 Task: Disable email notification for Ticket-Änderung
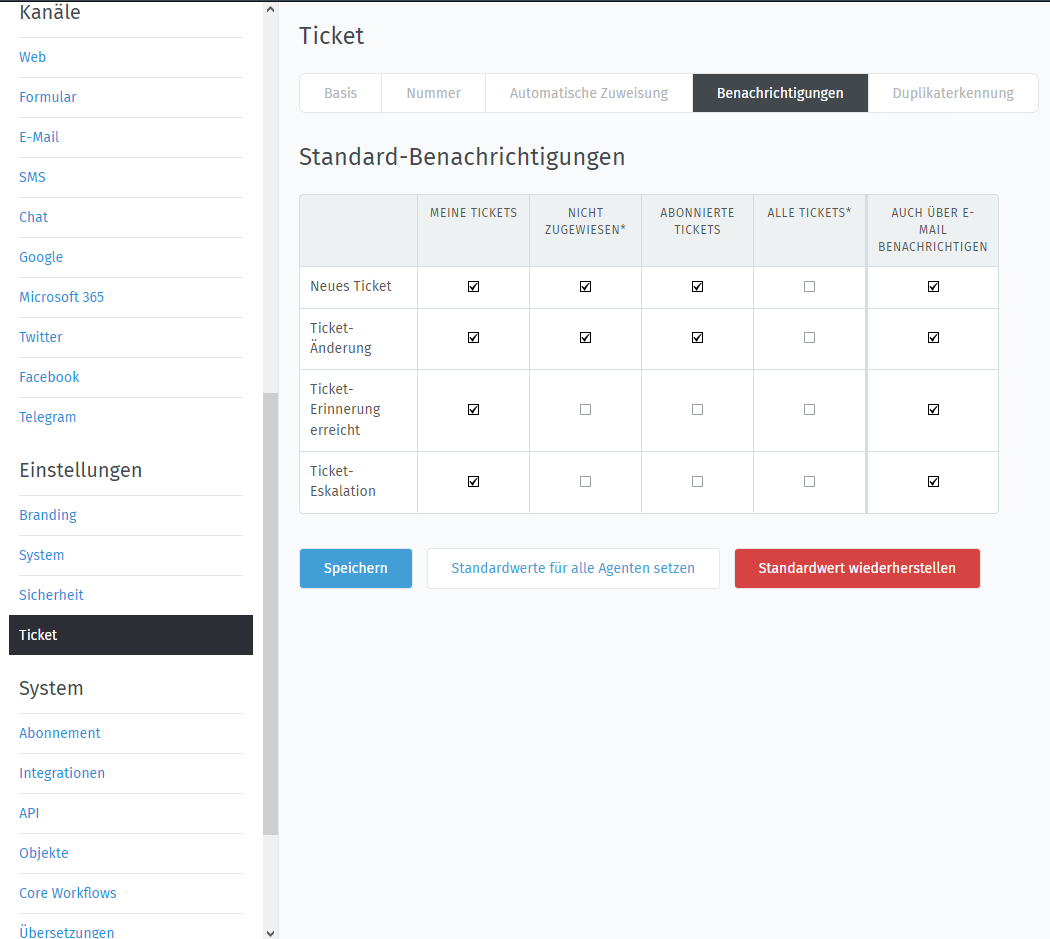pos(933,338)
